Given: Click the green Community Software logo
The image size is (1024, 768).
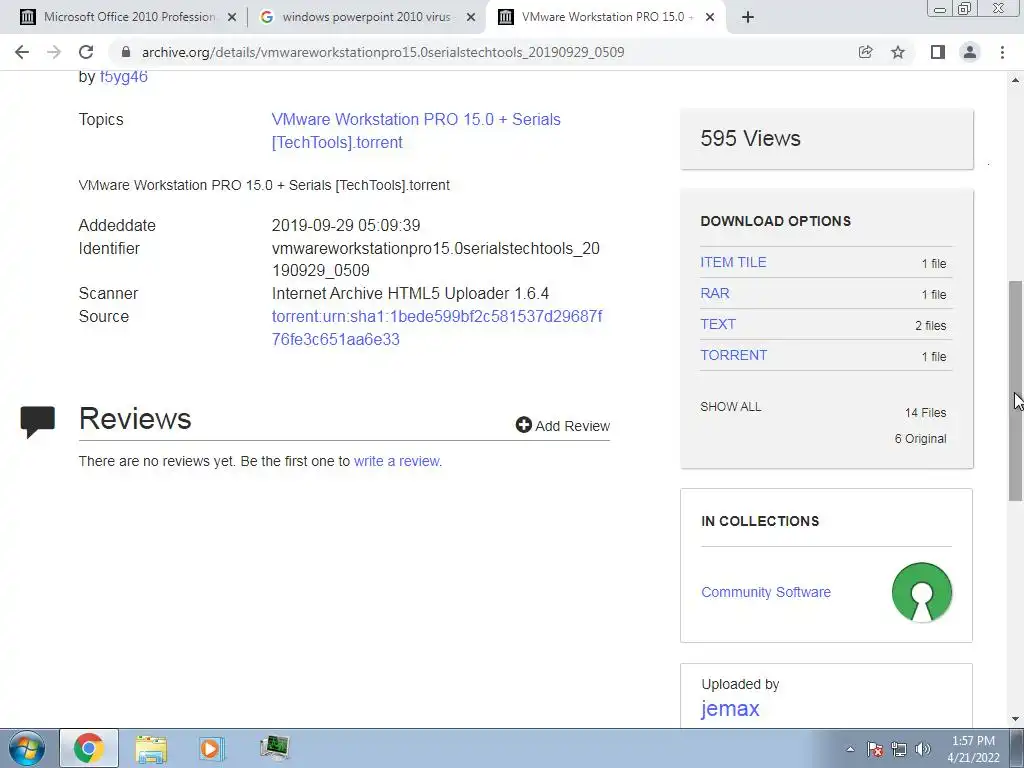Looking at the screenshot, I should [x=921, y=592].
